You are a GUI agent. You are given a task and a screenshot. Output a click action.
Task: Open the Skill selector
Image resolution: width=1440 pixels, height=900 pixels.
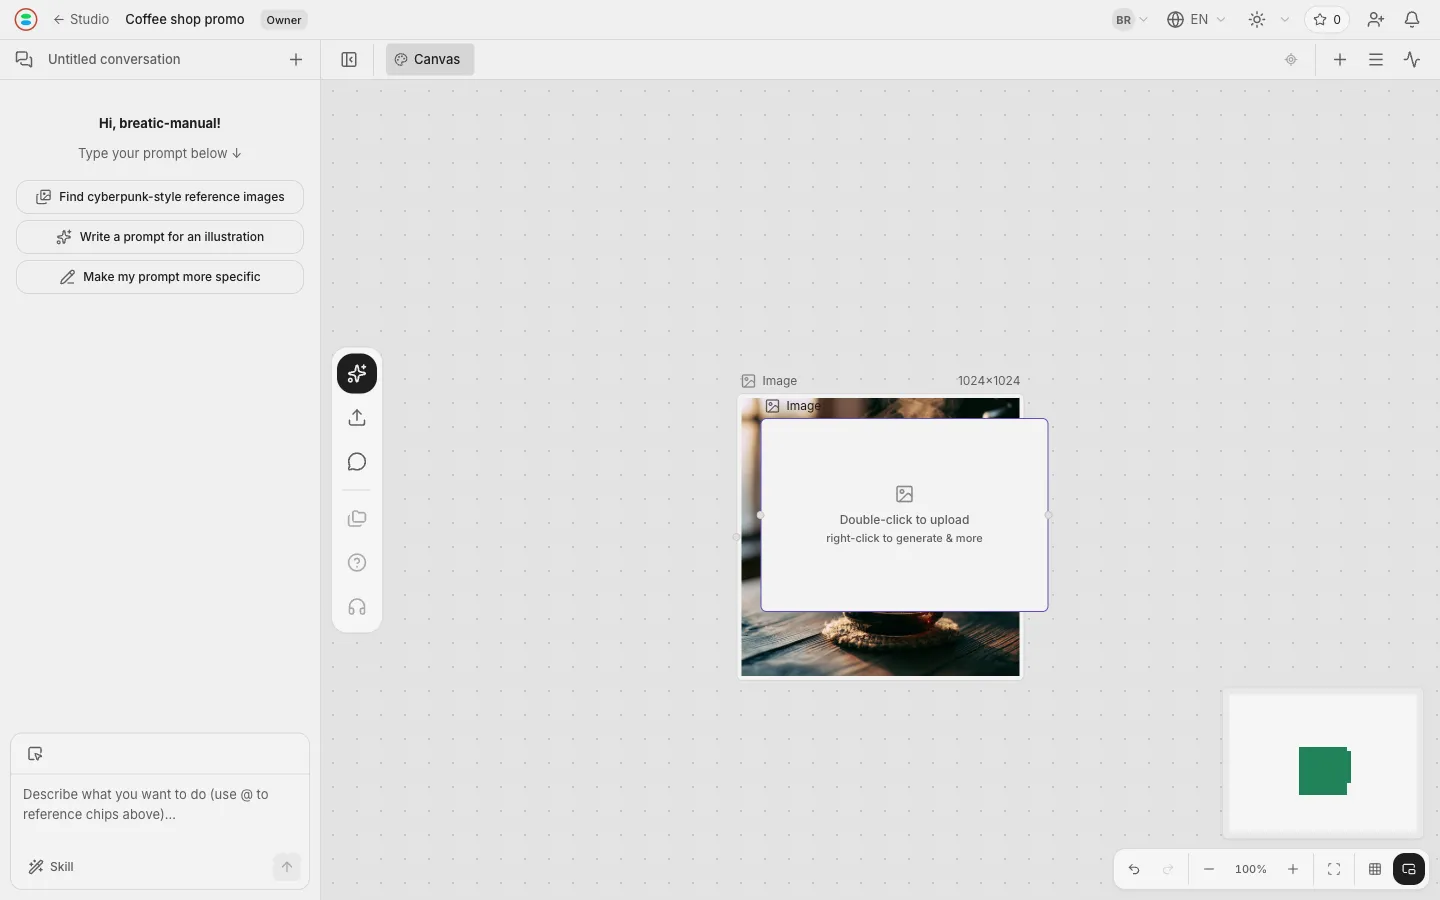click(x=51, y=867)
